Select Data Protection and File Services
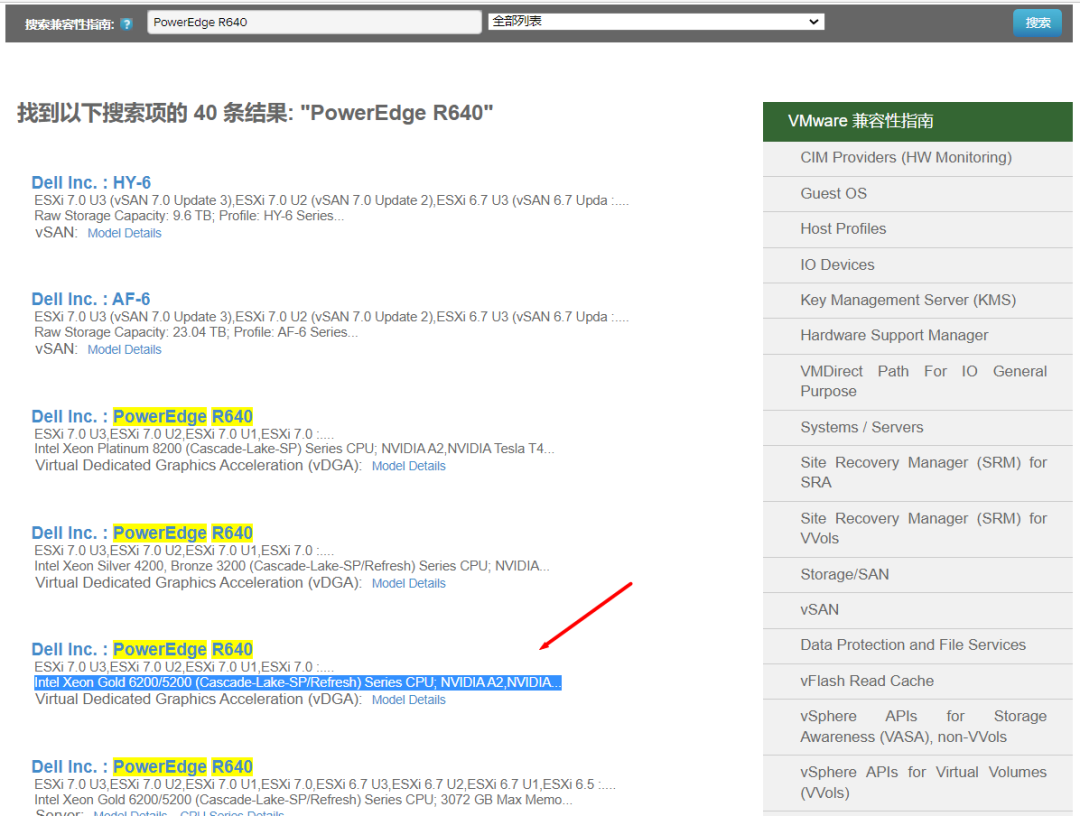 [x=917, y=645]
